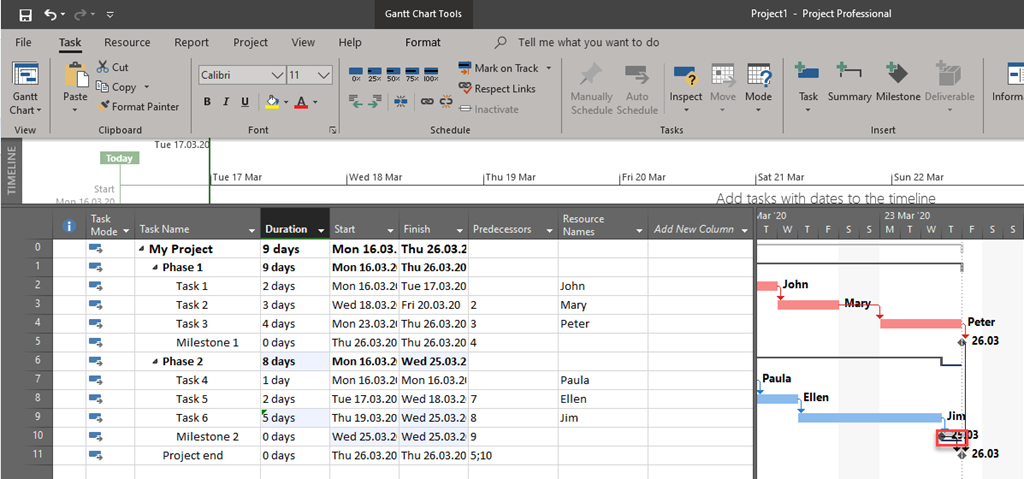Mark task as 50% complete
This screenshot has height=479, width=1024.
tap(394, 75)
